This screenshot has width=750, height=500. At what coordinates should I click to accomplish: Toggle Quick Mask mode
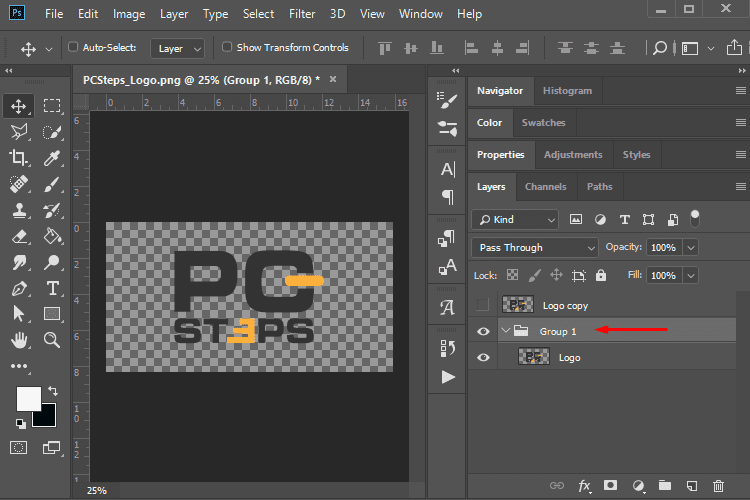pyautogui.click(x=19, y=447)
